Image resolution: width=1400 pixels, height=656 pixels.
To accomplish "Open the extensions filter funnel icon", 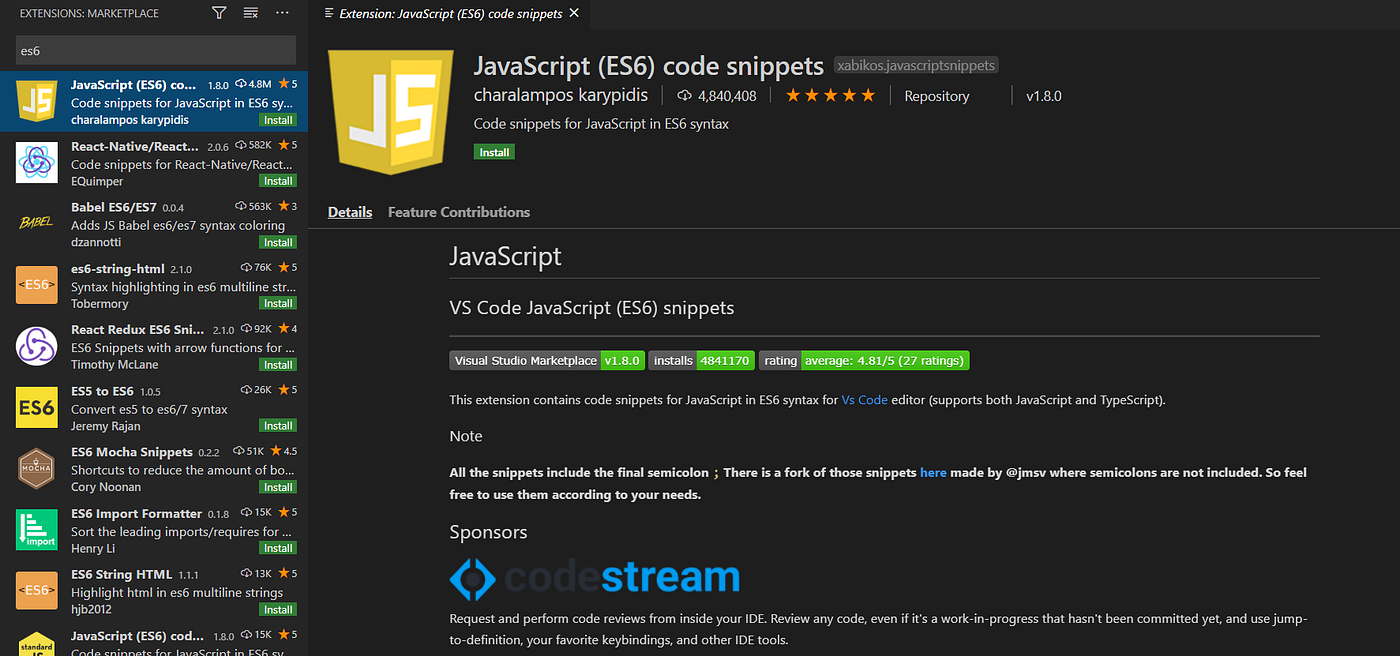I will [x=219, y=13].
